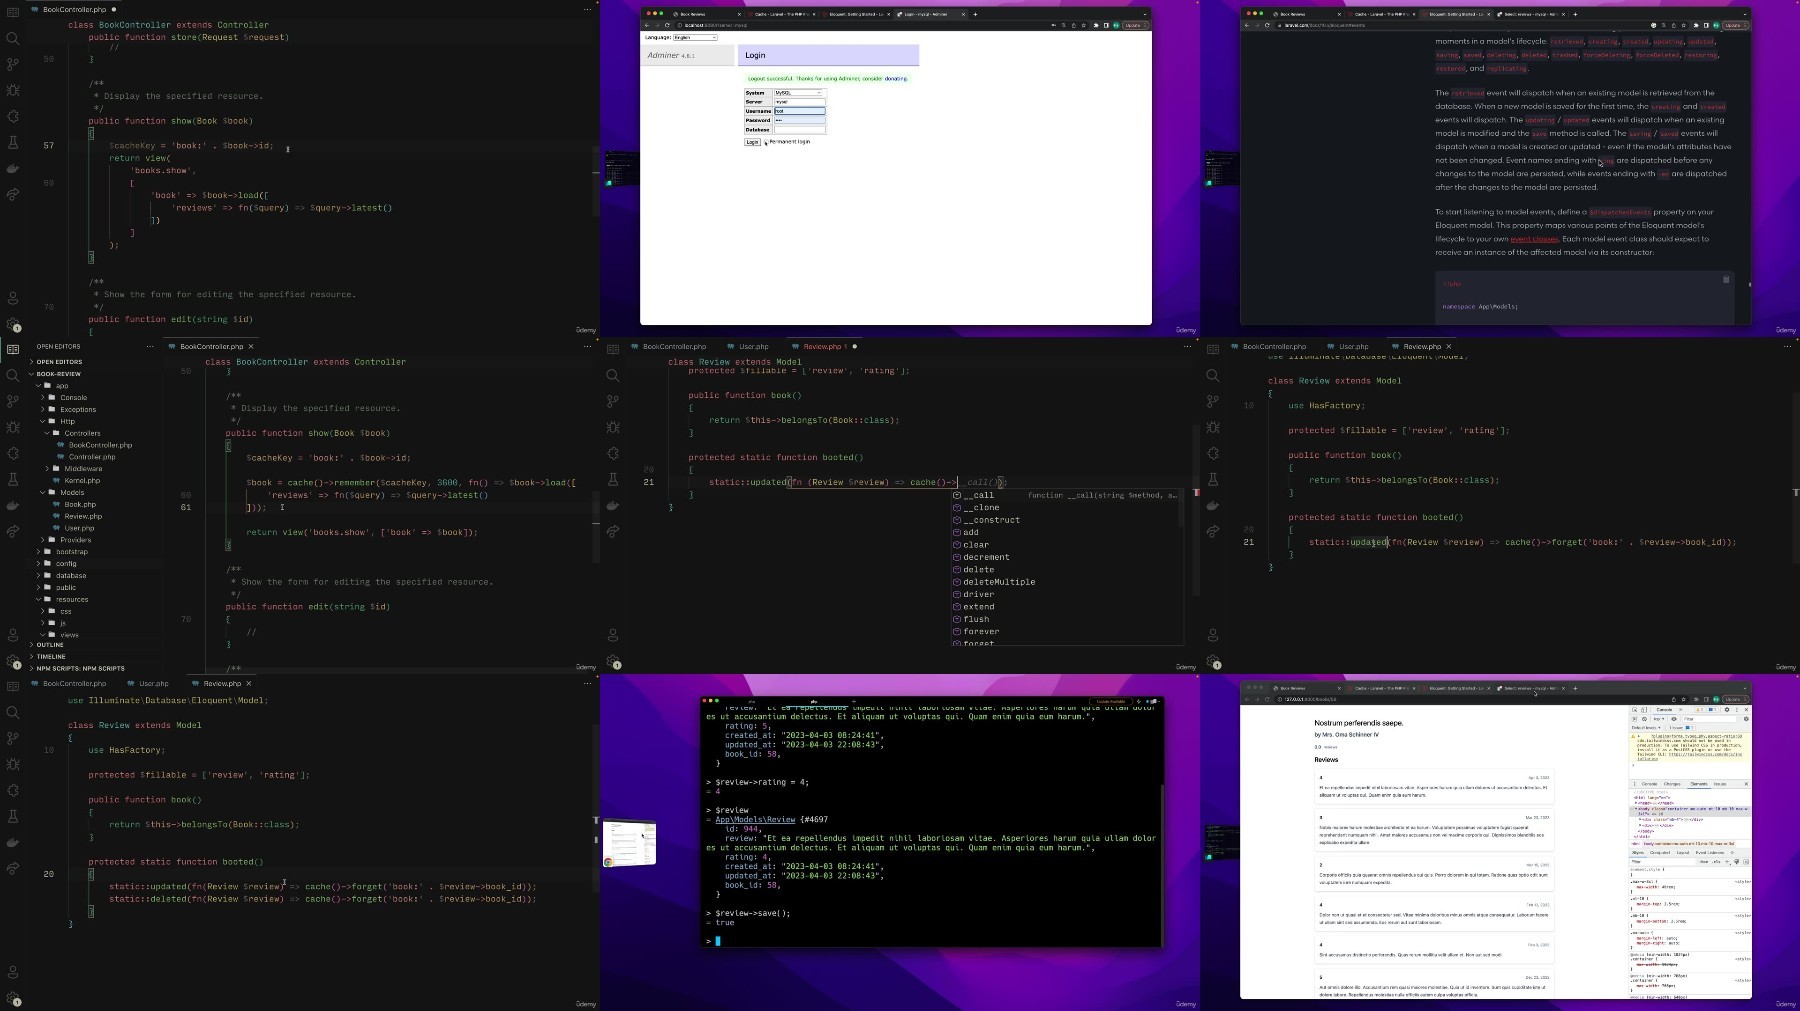Screen dimensions: 1800x1011
Task: Open Testing flask icon in editor with Explorer sidebar
Action: point(12,479)
